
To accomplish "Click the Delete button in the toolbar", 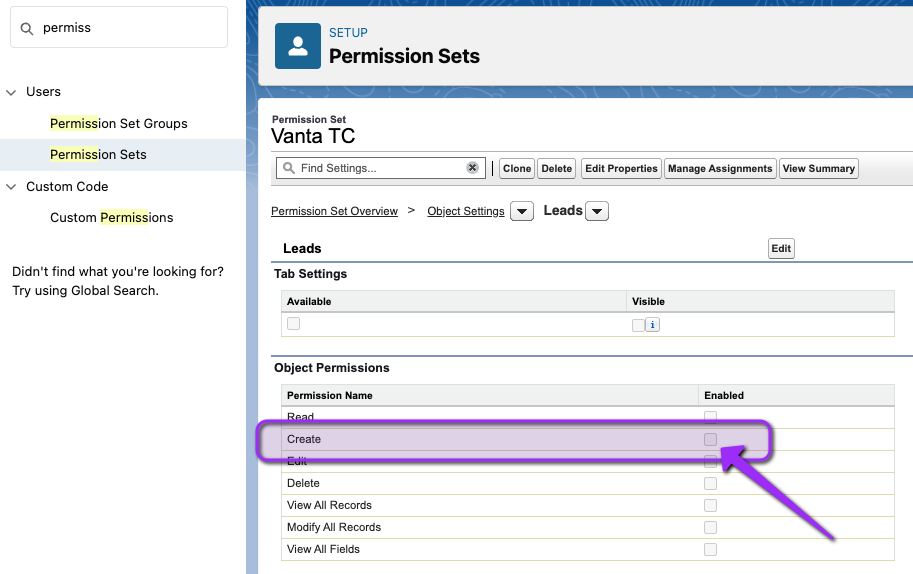I will point(556,168).
